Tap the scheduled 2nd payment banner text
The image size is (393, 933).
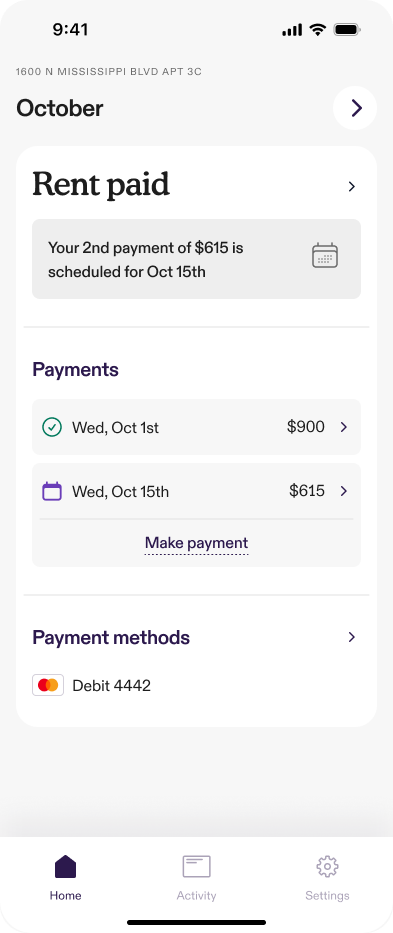click(146, 260)
